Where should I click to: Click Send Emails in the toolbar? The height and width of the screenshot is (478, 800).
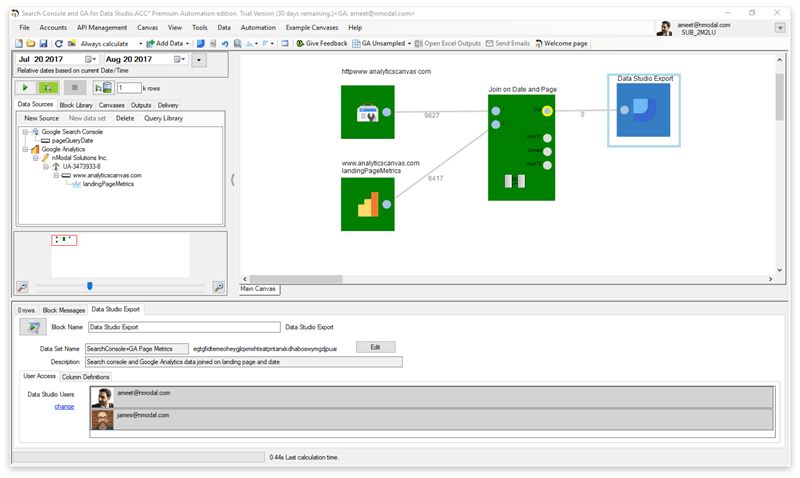coord(508,44)
